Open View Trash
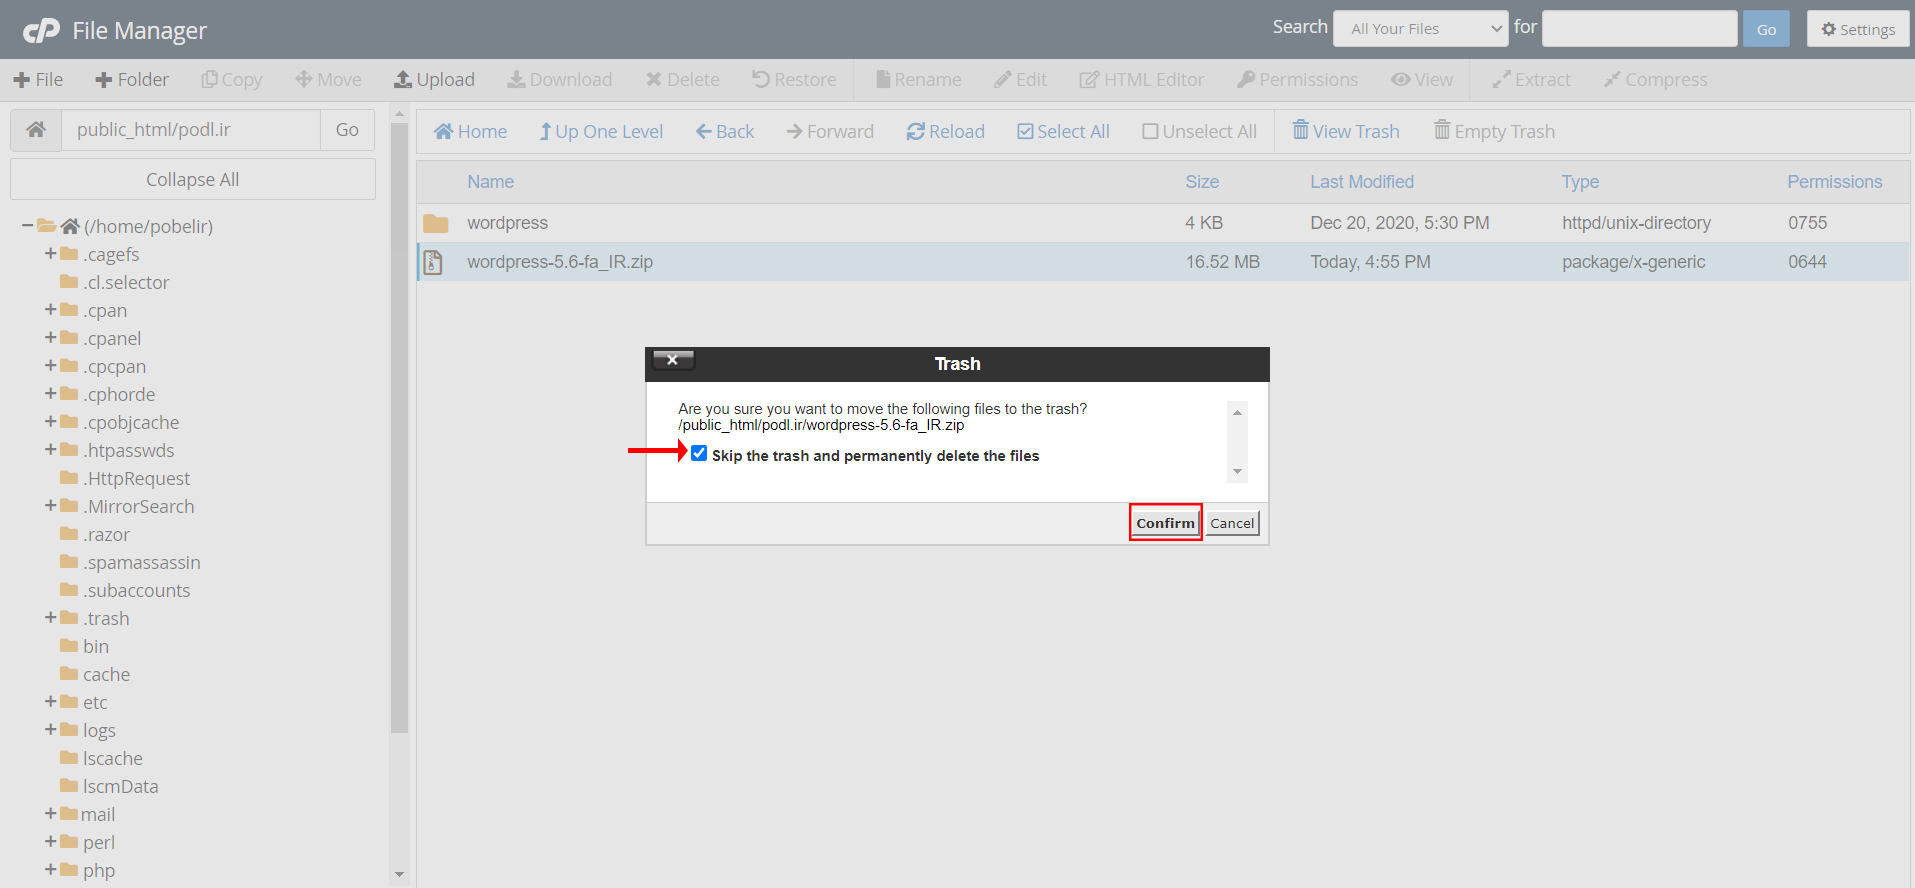1915x888 pixels. [1346, 132]
